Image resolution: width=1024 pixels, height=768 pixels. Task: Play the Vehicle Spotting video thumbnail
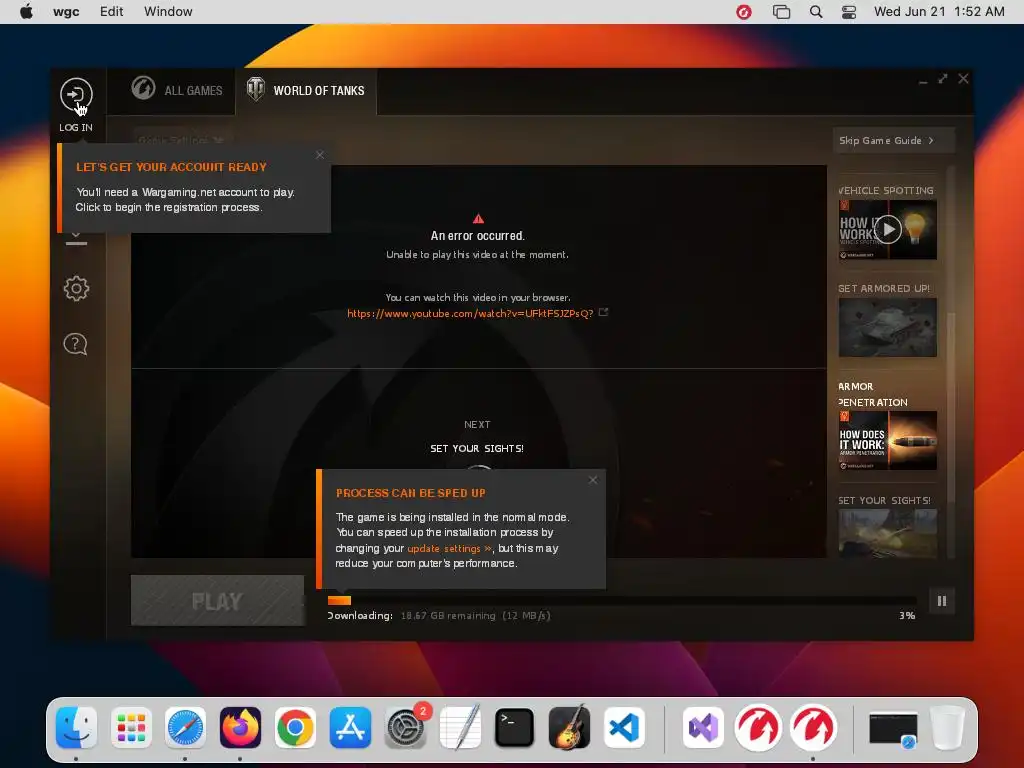coord(888,229)
